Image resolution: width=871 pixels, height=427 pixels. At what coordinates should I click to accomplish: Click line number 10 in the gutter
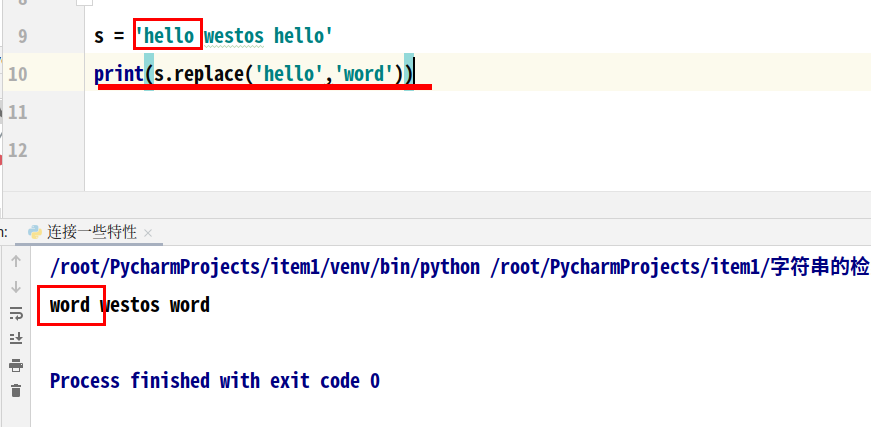pos(18,74)
